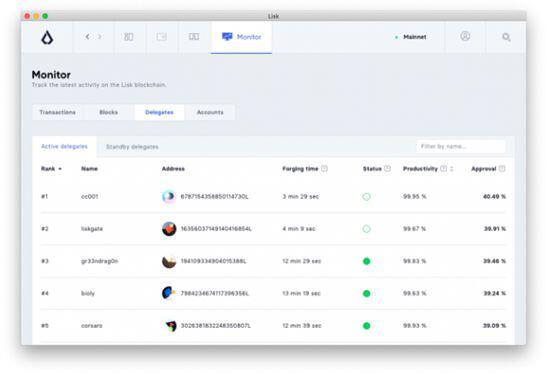This screenshot has height=374, width=554.
Task: Switch to Standby delegates tab
Action: [x=132, y=147]
